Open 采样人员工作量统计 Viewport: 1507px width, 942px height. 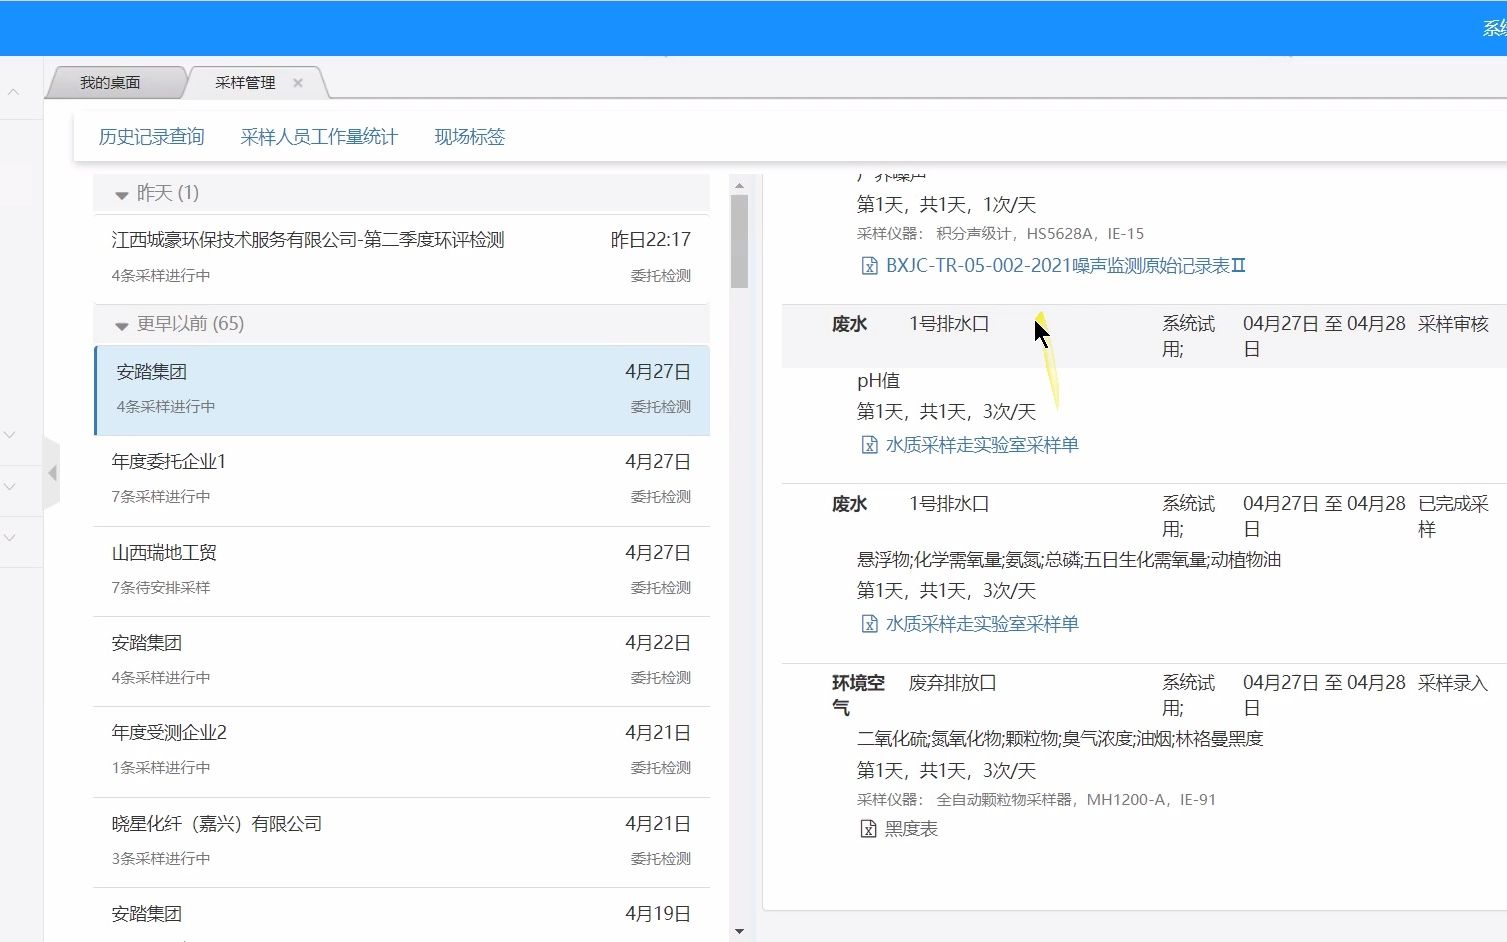point(319,137)
